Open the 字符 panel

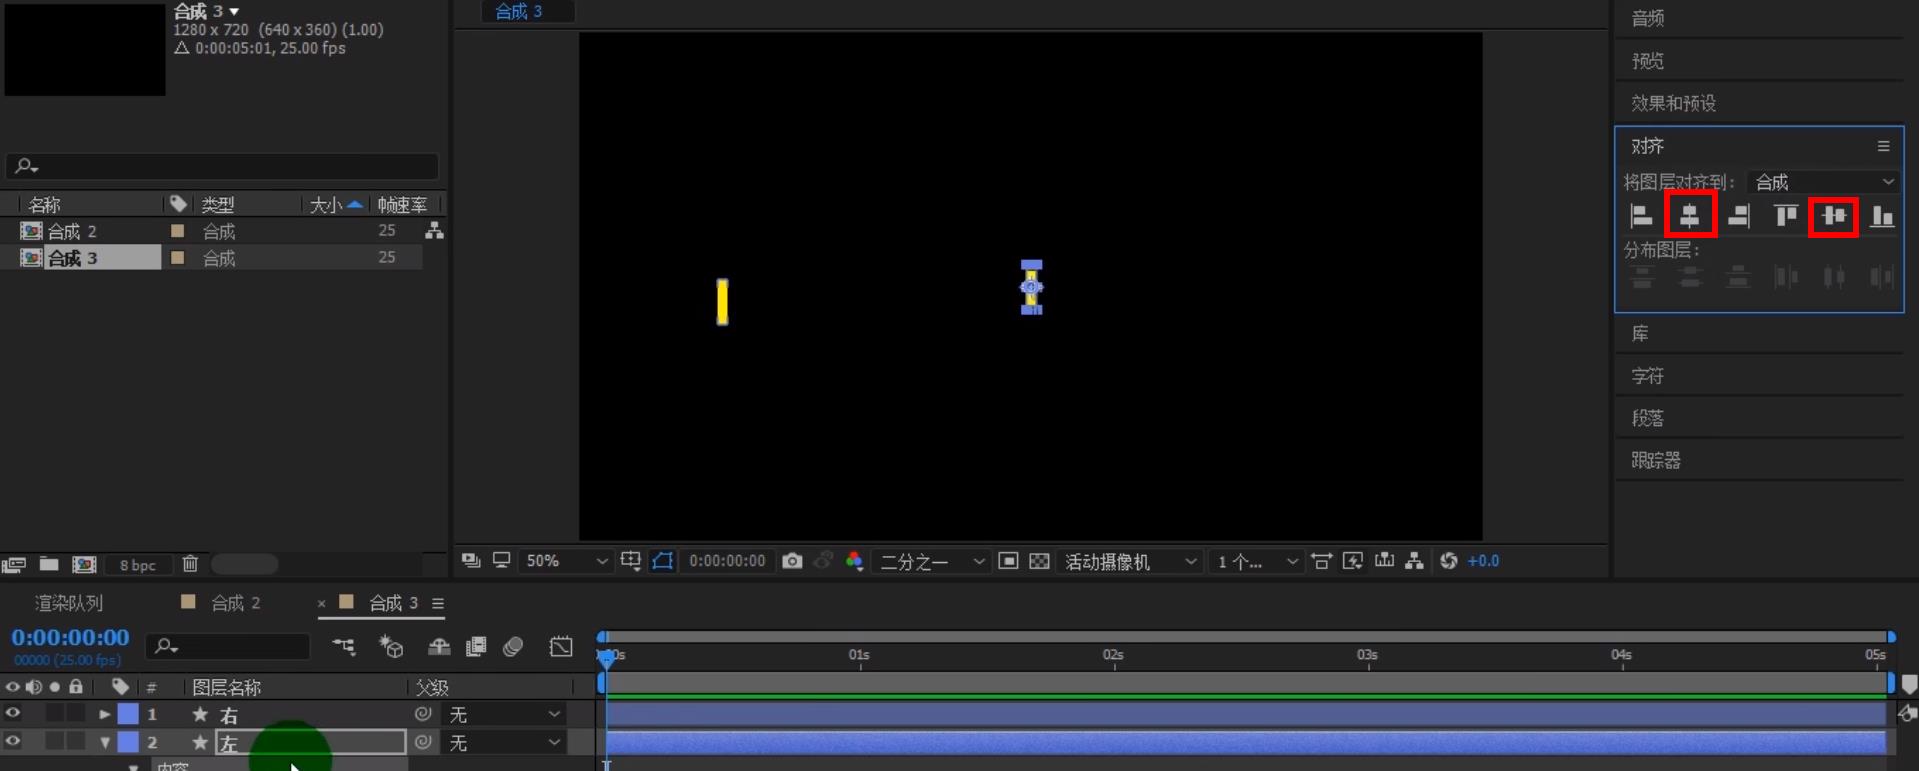(1647, 376)
